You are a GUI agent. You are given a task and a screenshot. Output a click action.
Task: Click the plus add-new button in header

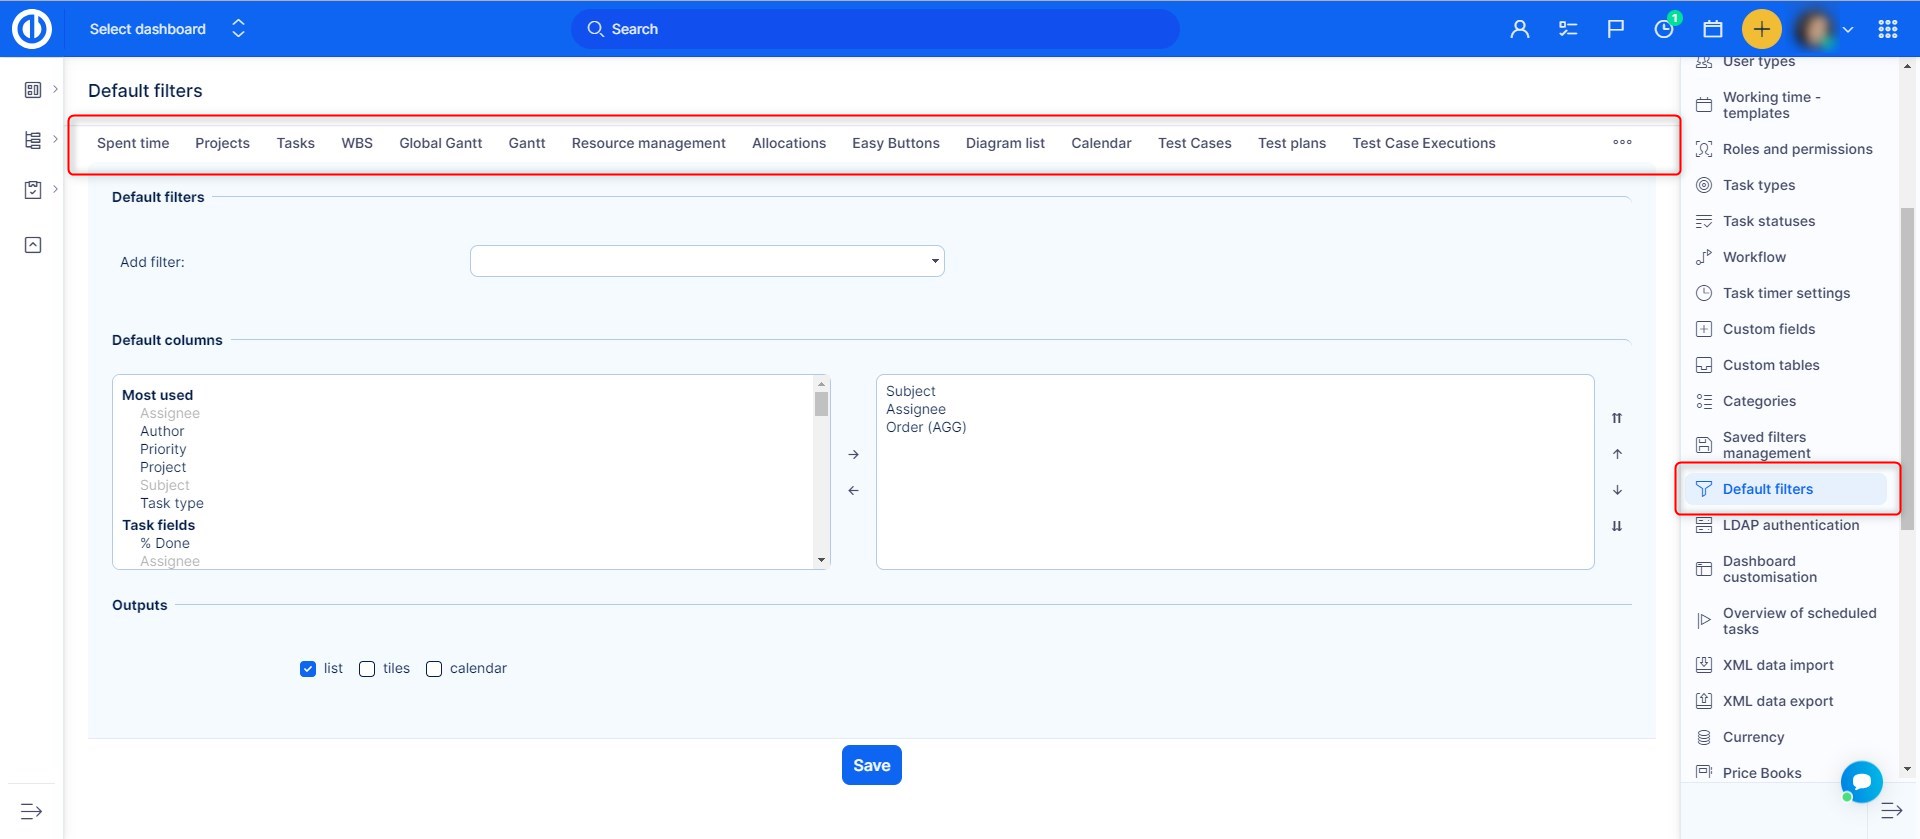point(1761,29)
